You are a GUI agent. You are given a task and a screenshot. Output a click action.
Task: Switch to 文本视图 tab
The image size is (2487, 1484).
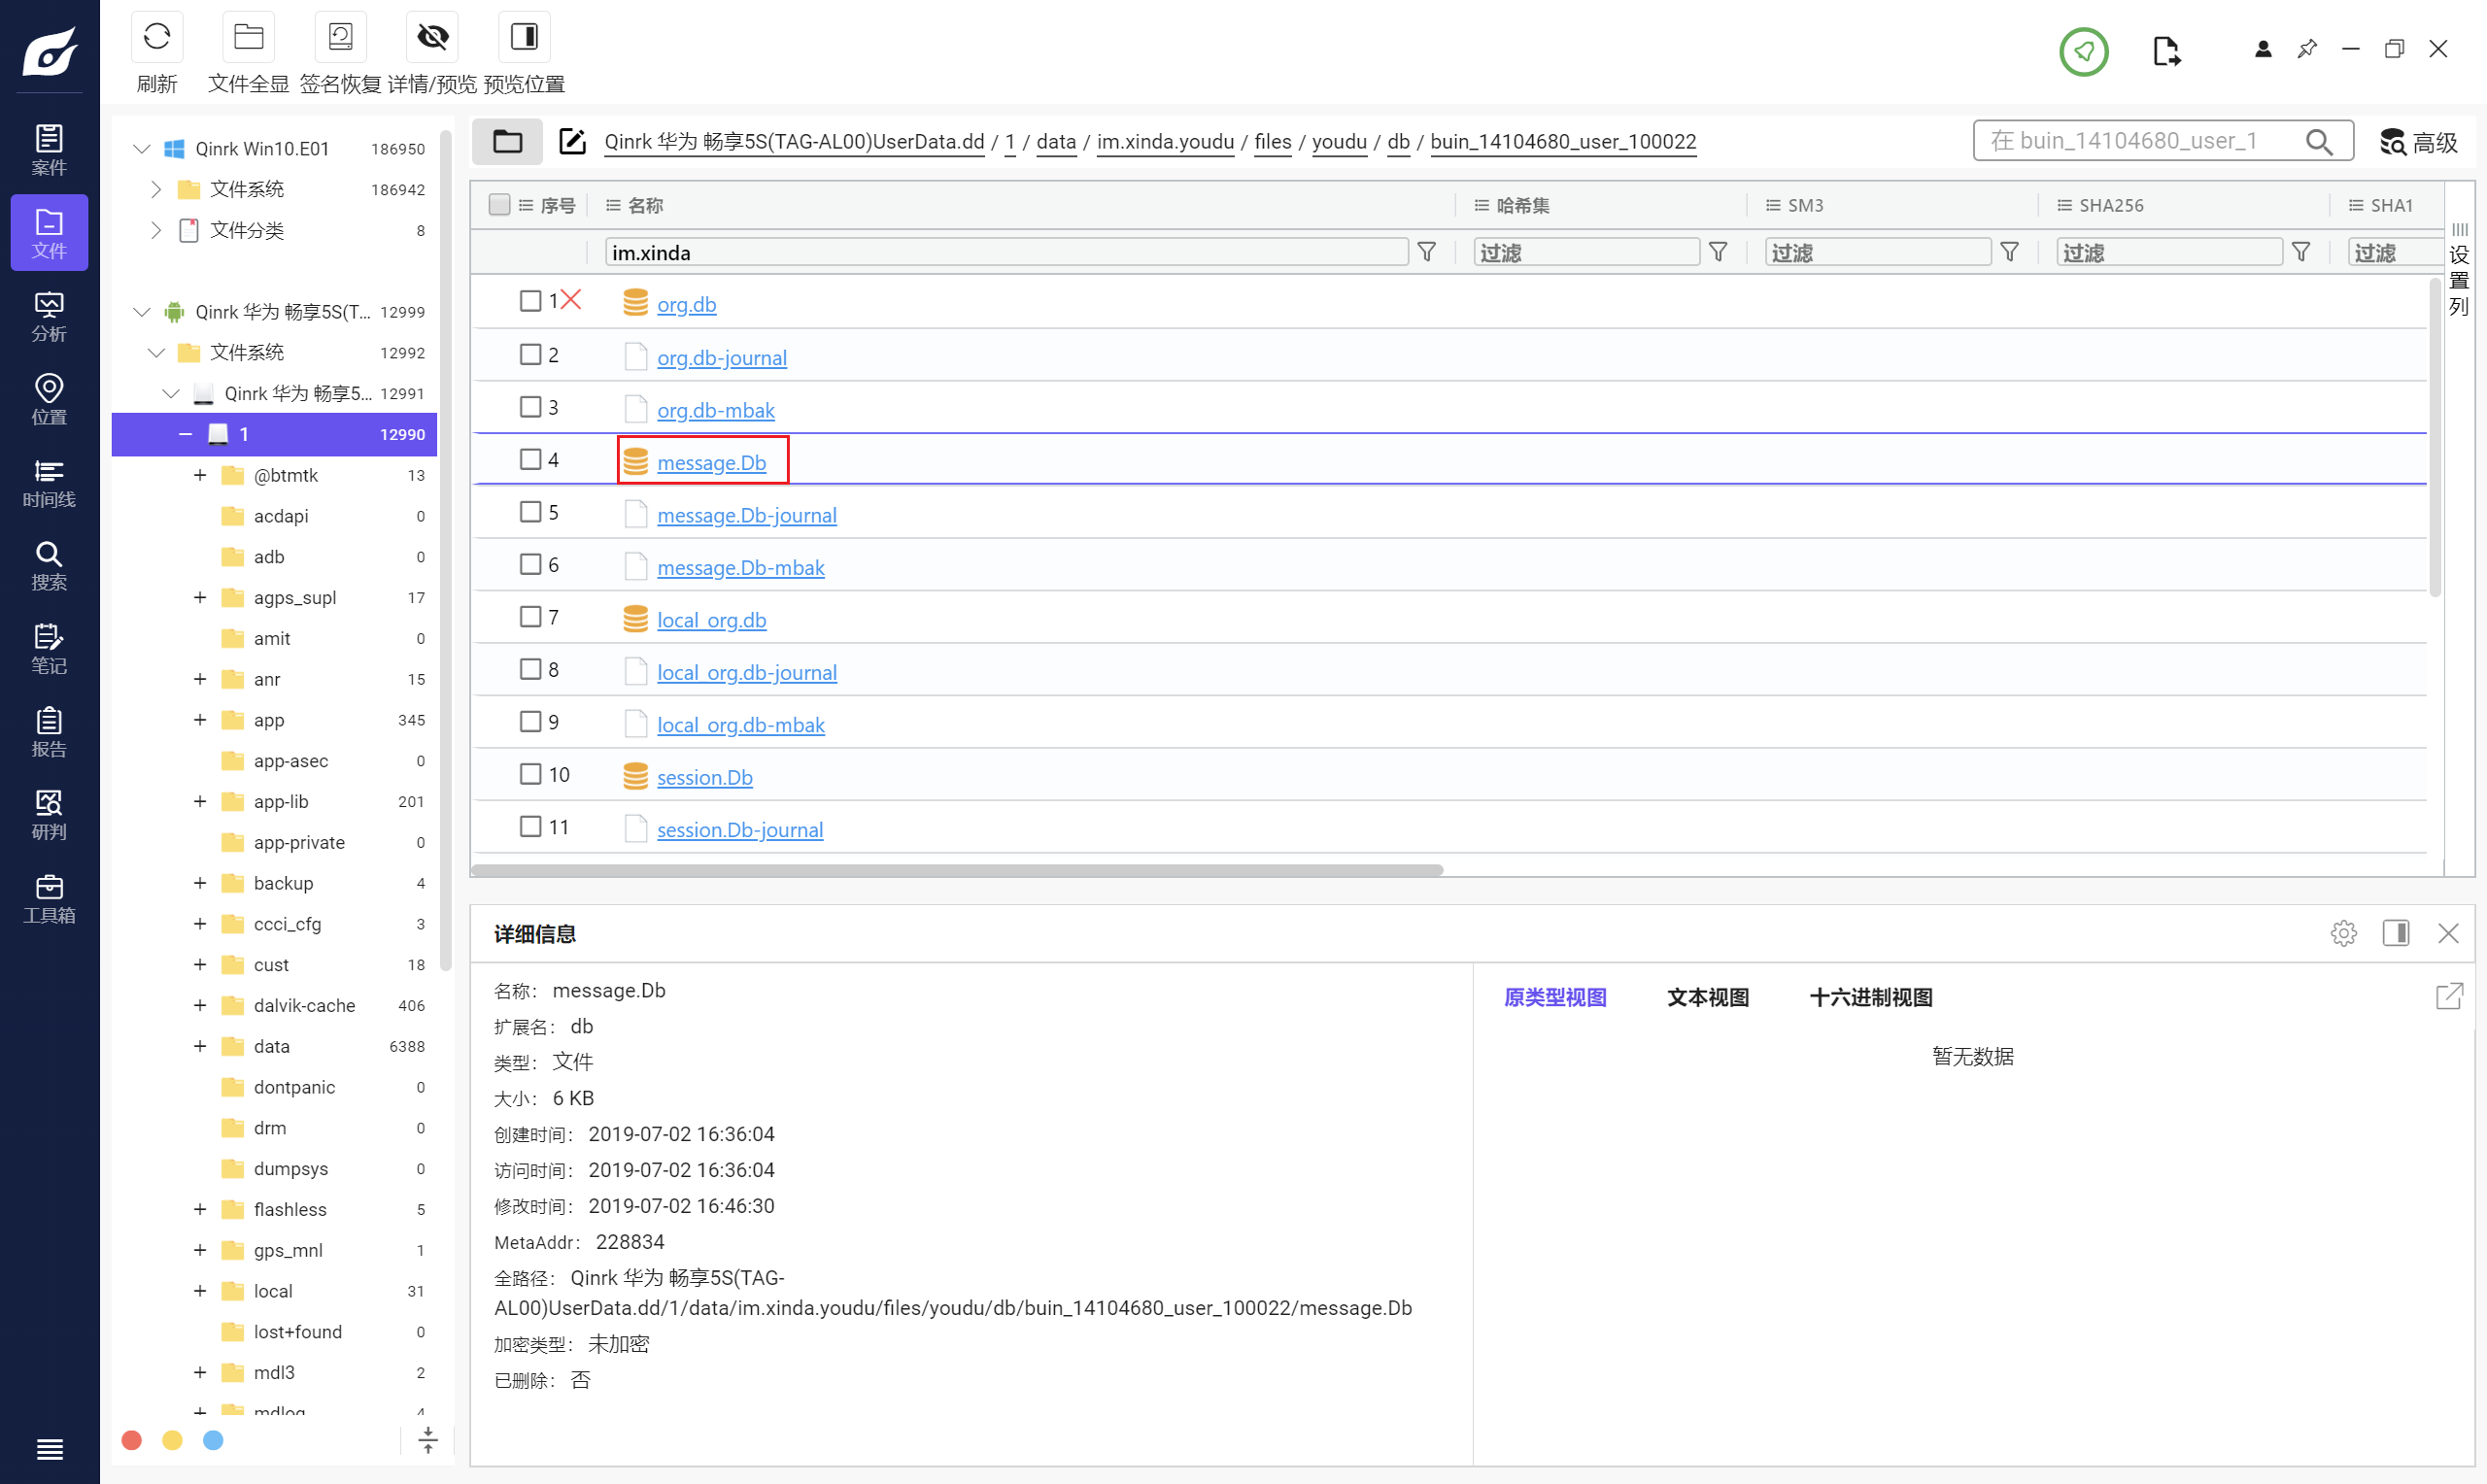tap(1708, 997)
